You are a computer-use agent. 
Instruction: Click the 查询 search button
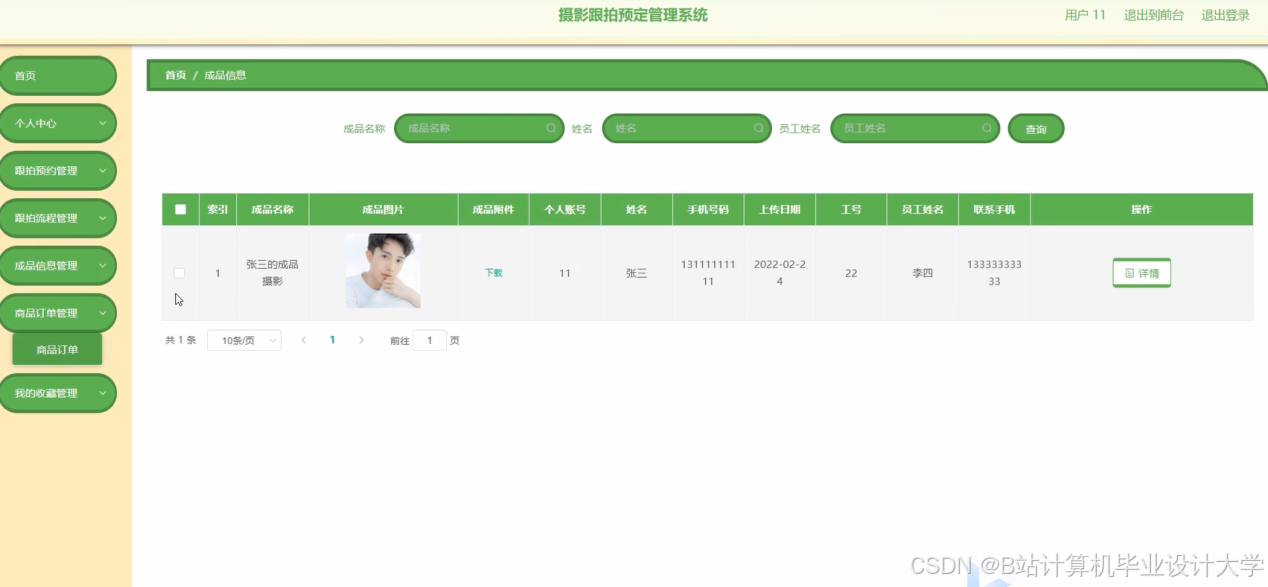tap(1036, 129)
